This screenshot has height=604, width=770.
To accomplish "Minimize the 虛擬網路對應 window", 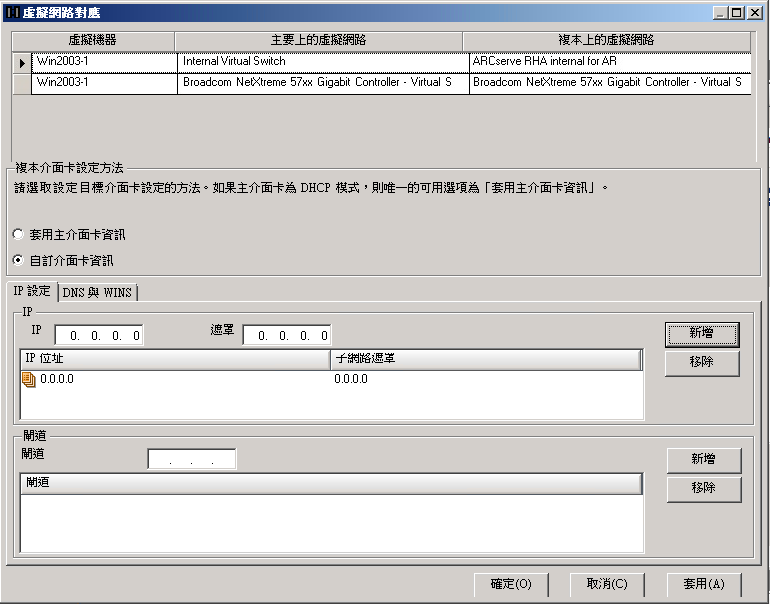I will point(720,13).
